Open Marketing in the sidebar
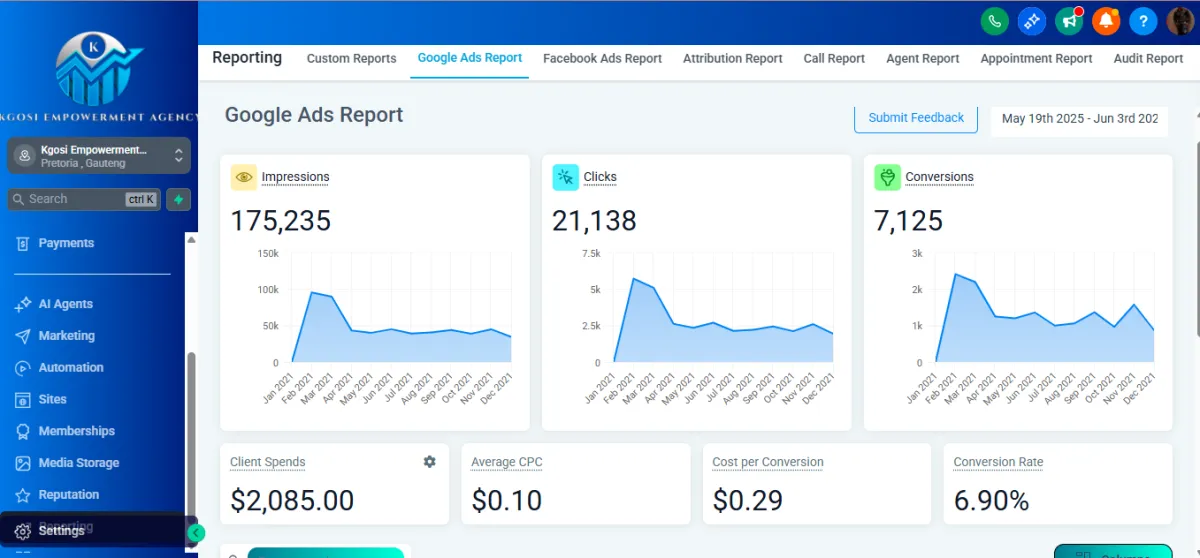1200x558 pixels. pos(66,336)
